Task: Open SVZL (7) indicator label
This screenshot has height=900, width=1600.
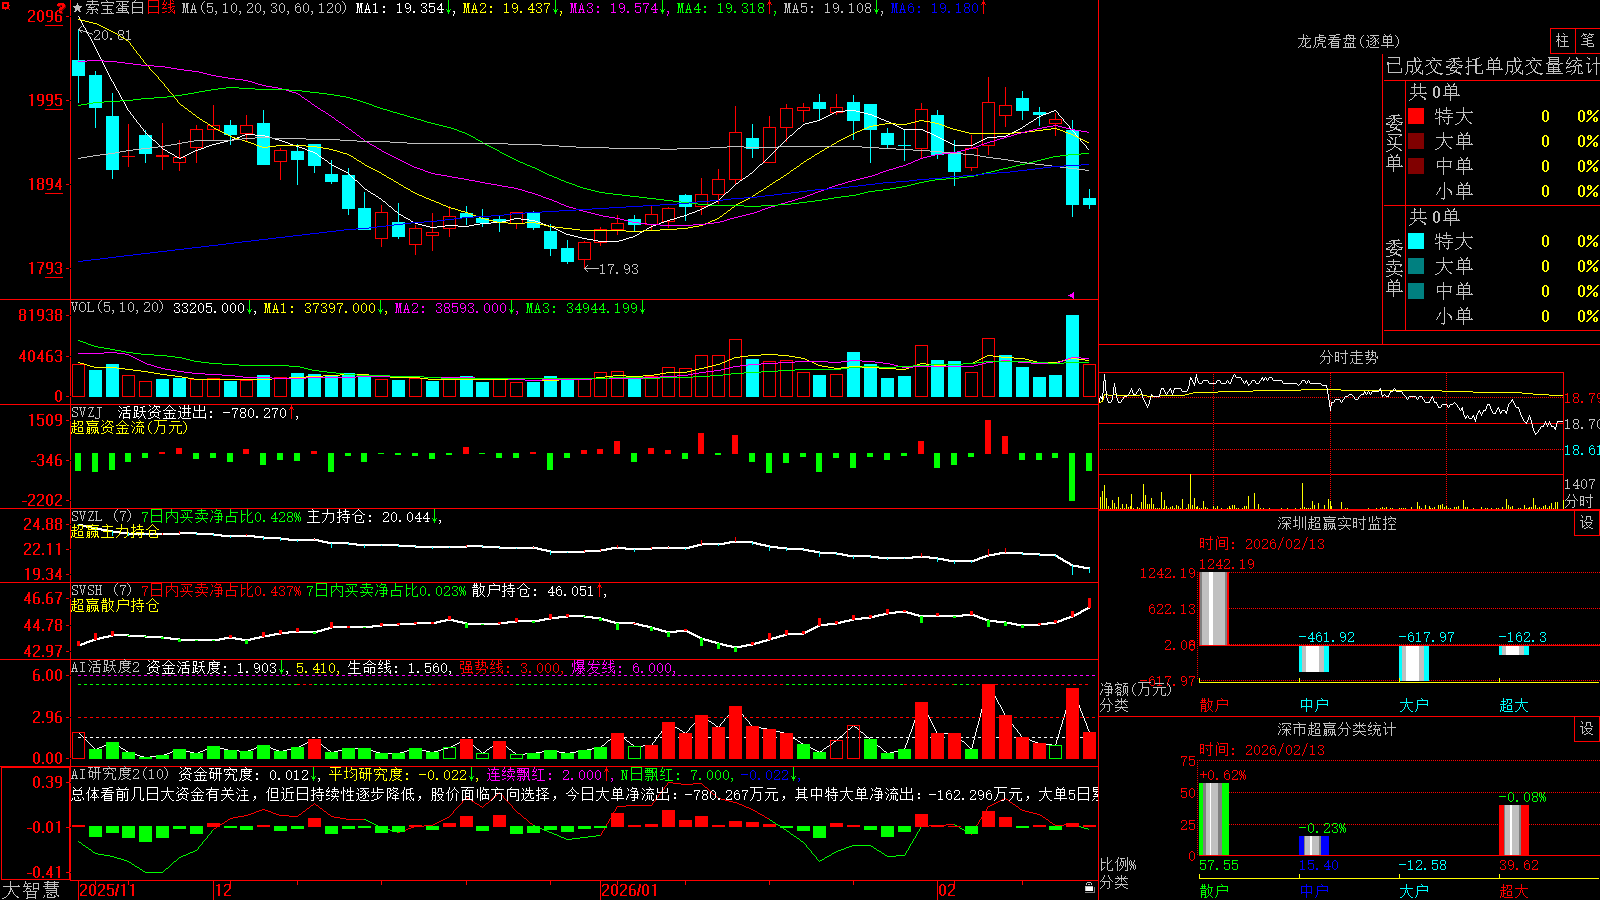Action: pyautogui.click(x=101, y=517)
